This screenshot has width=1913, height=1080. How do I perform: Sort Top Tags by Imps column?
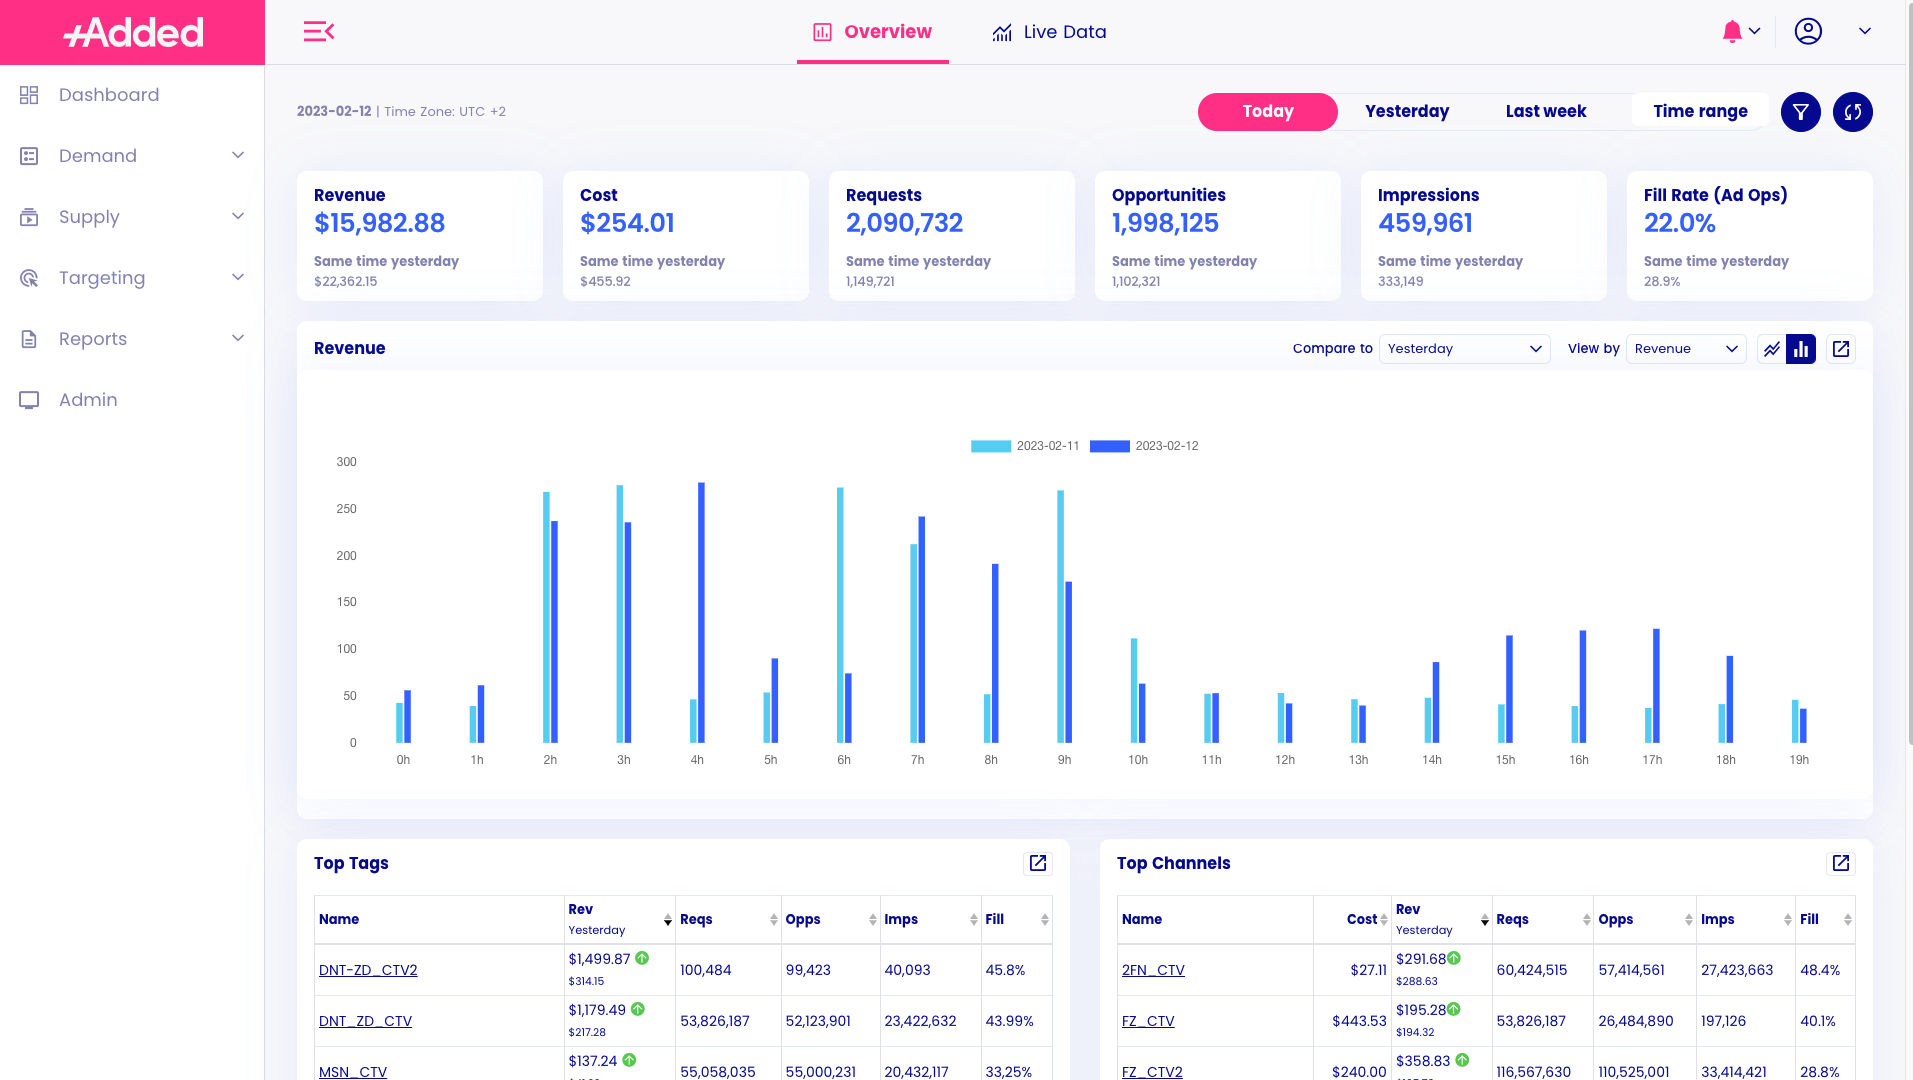pos(974,920)
